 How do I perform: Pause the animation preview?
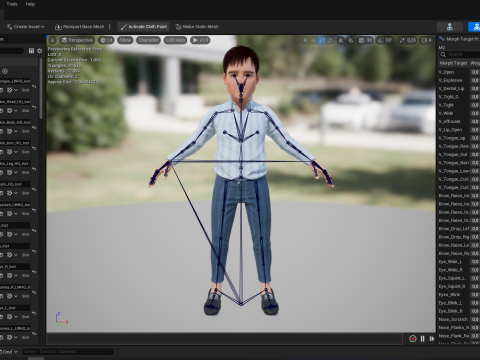(x=422, y=339)
